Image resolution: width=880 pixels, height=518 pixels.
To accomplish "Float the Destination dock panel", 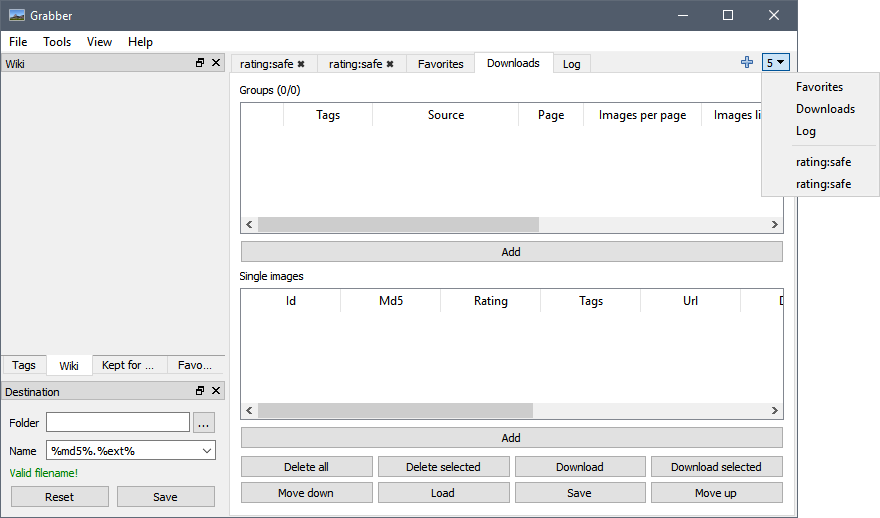I will pyautogui.click(x=200, y=391).
